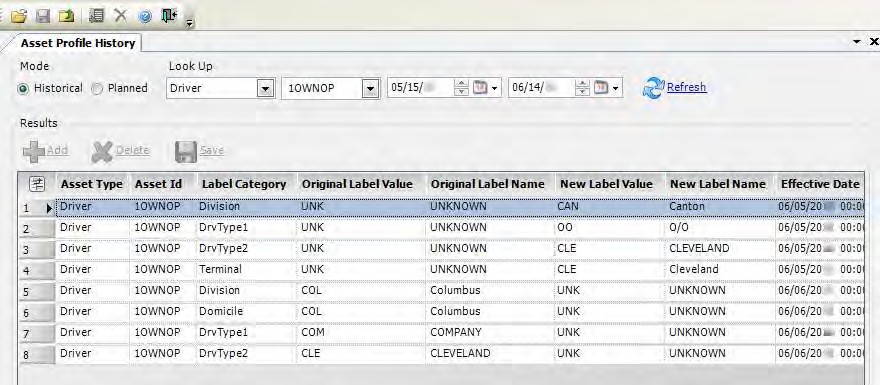Image resolution: width=880 pixels, height=385 pixels.
Task: Select the Historical mode radio button
Action: [x=24, y=89]
